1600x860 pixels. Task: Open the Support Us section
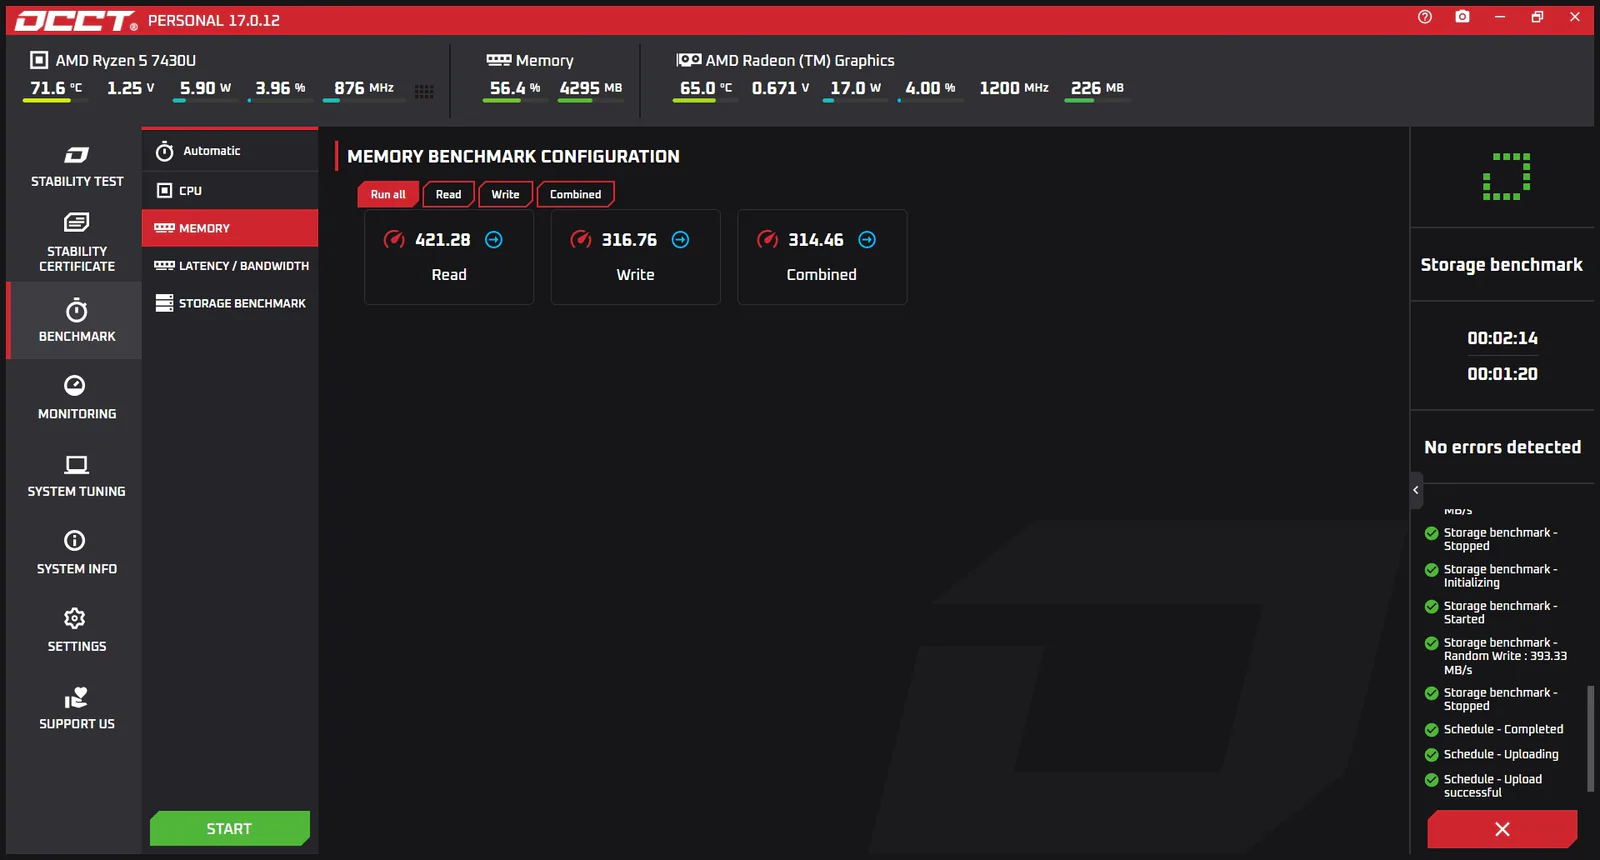point(77,708)
